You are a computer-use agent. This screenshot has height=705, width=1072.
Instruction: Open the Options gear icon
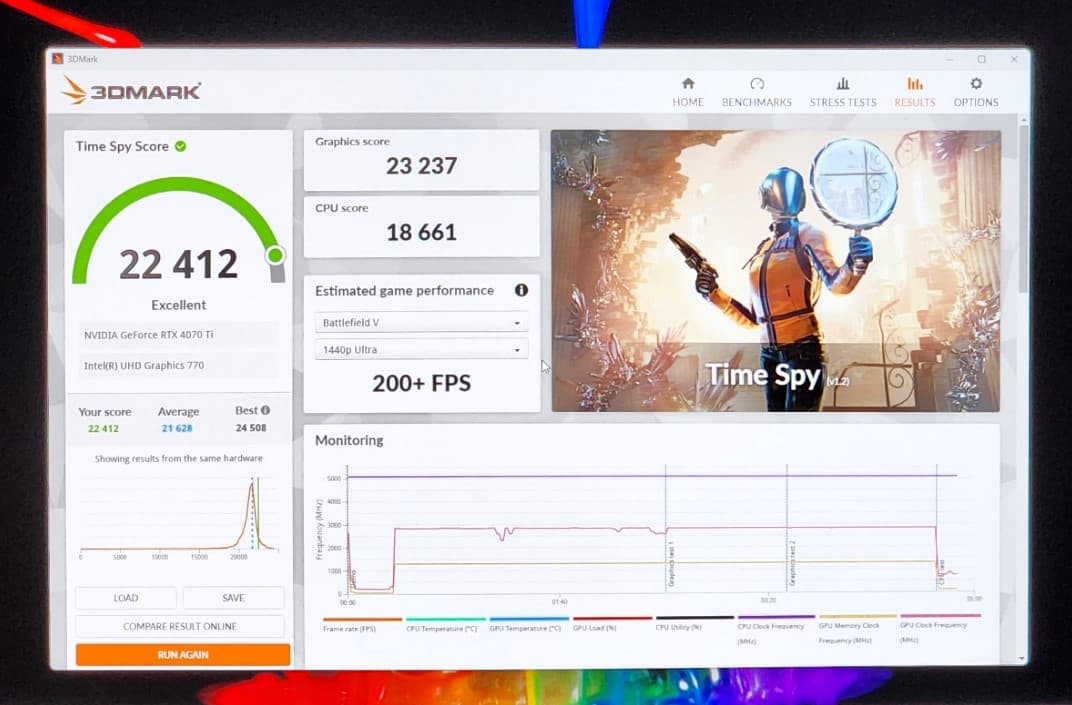[976, 83]
